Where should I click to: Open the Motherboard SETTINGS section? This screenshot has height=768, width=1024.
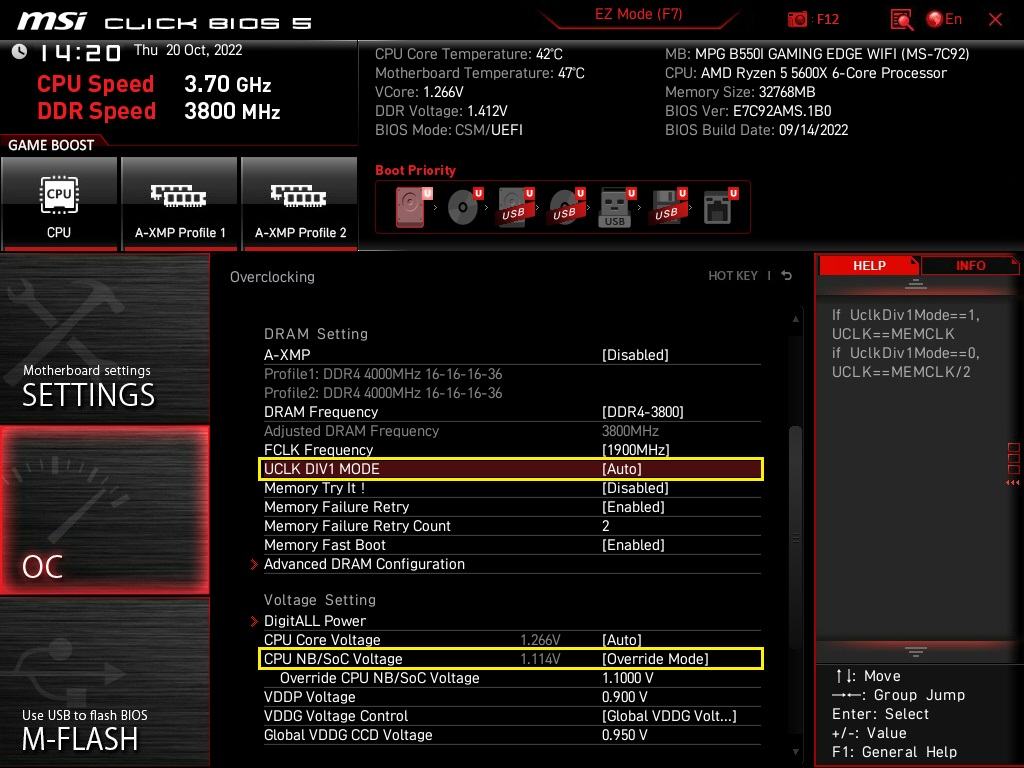[x=104, y=339]
